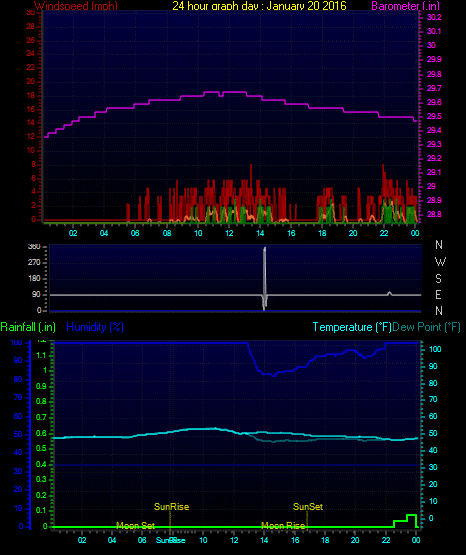Click the Moon Set marker label
The image size is (466, 555).
(x=136, y=526)
